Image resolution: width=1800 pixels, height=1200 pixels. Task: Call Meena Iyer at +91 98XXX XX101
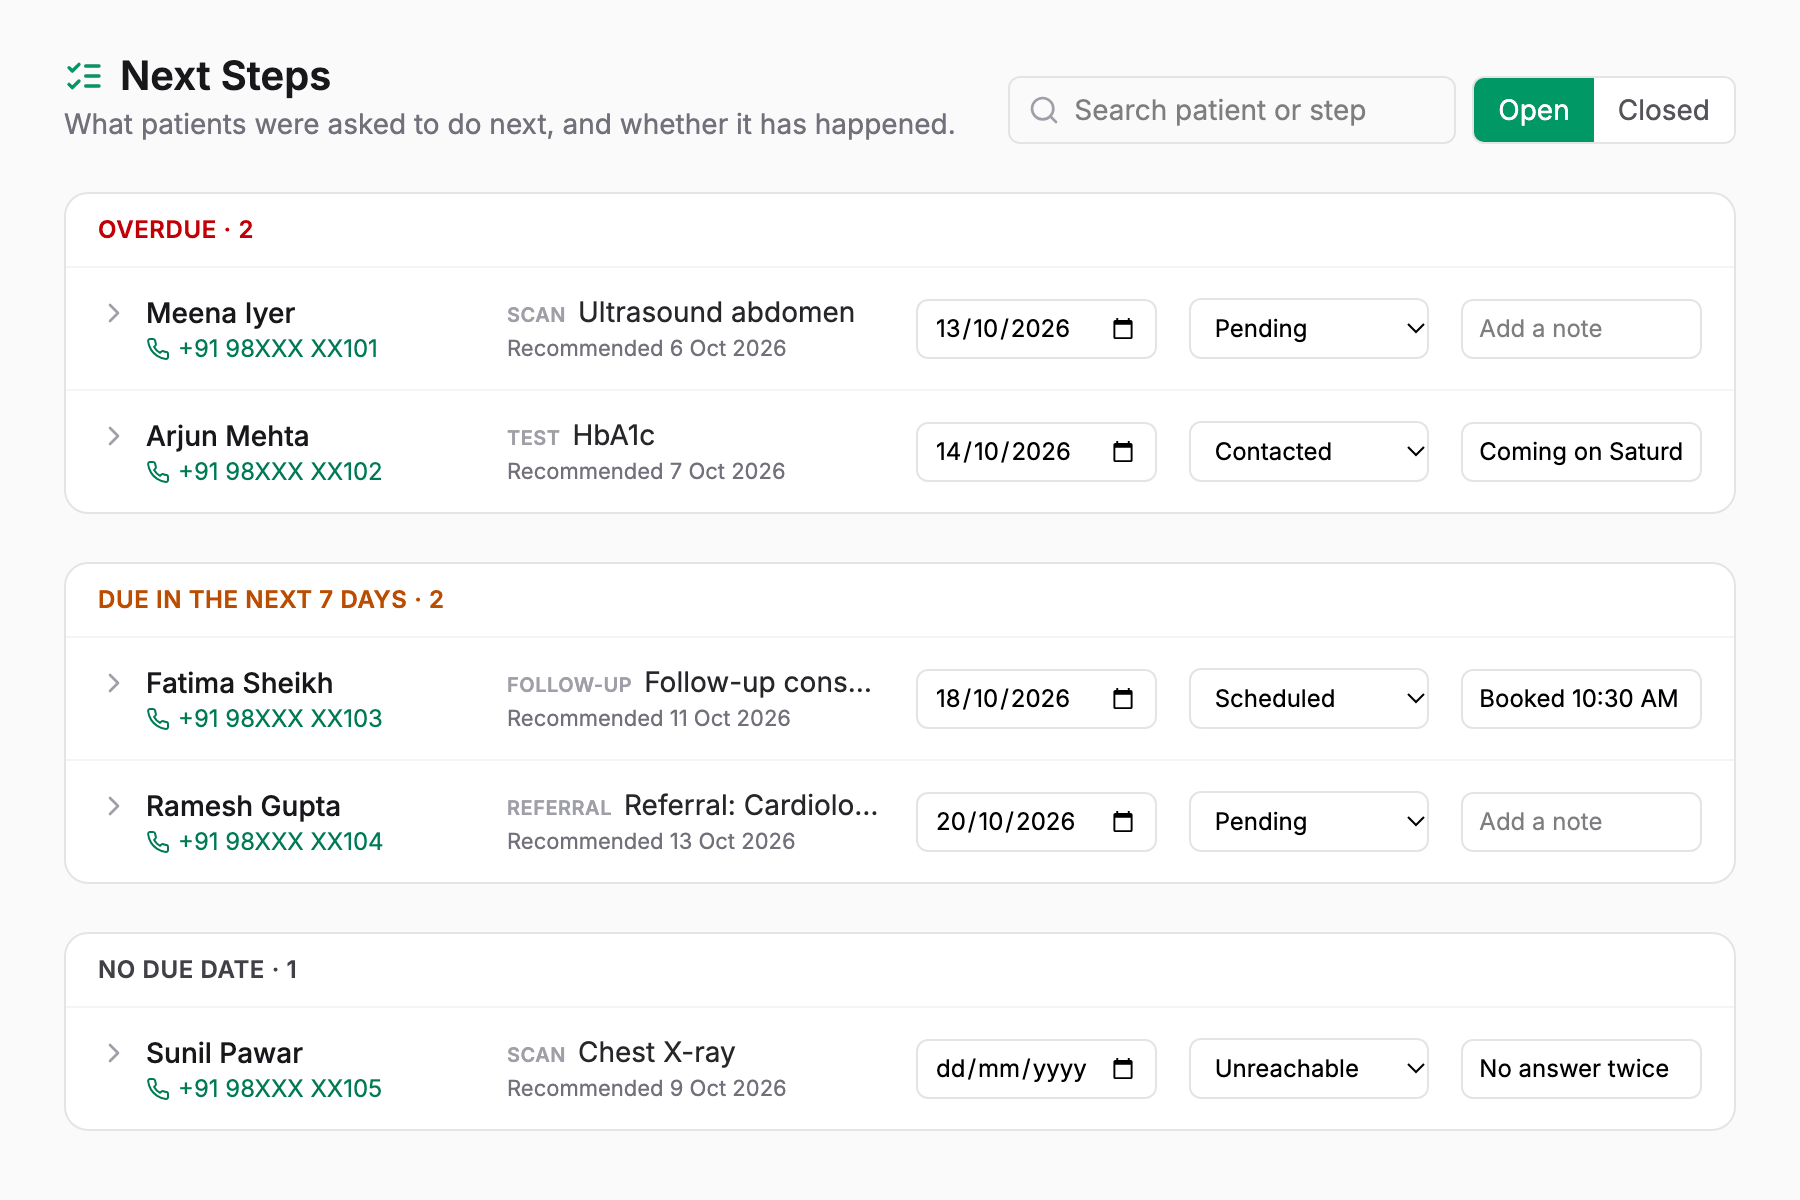point(263,349)
